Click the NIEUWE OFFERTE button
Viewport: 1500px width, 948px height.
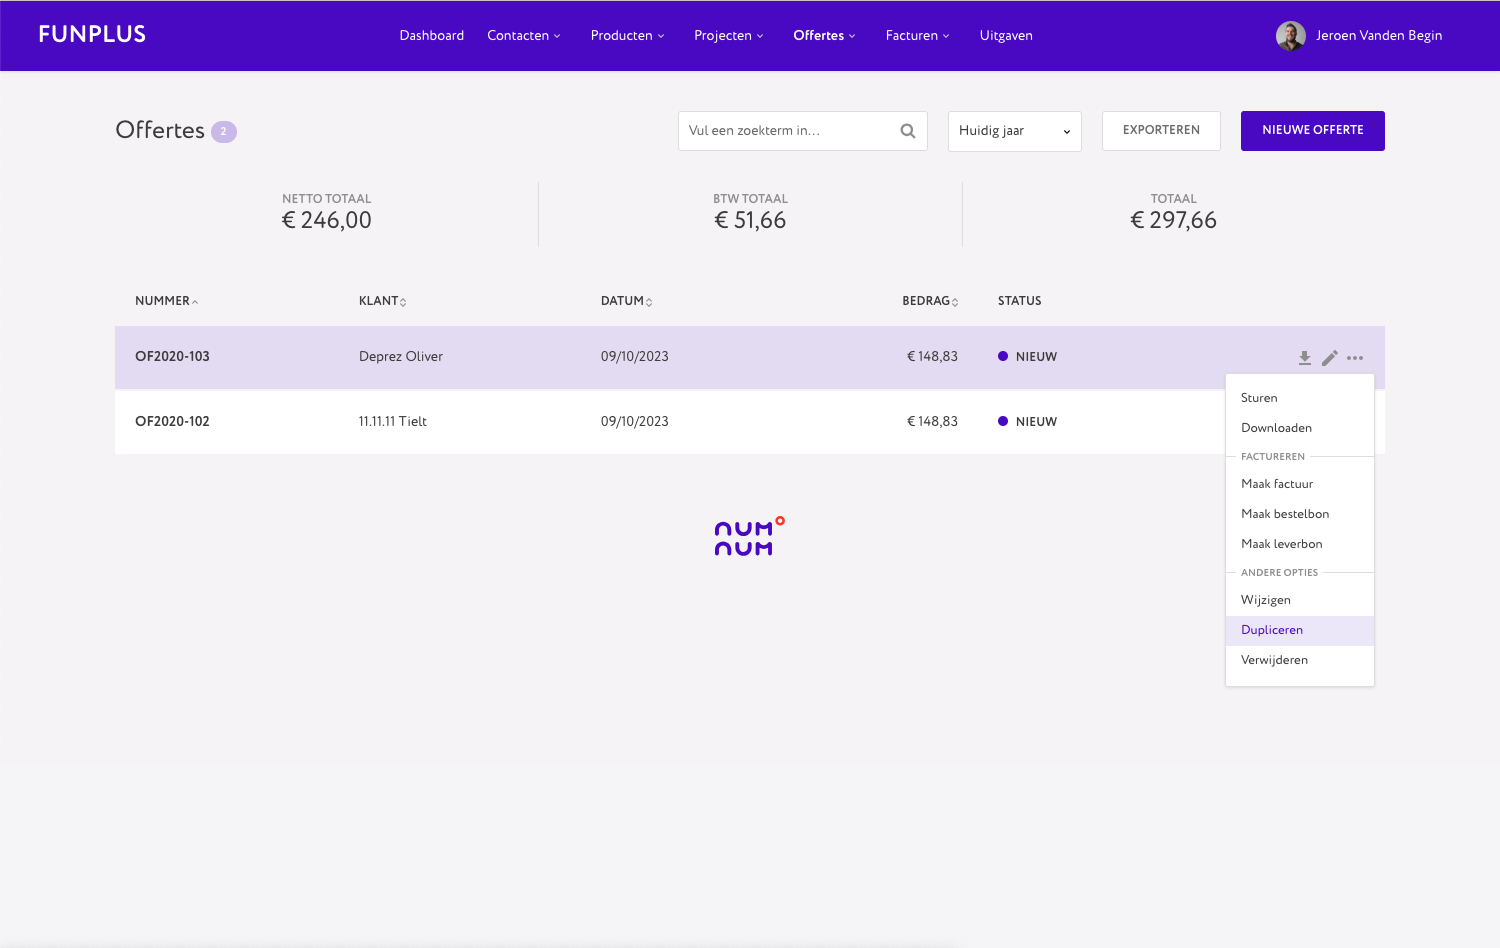1312,130
